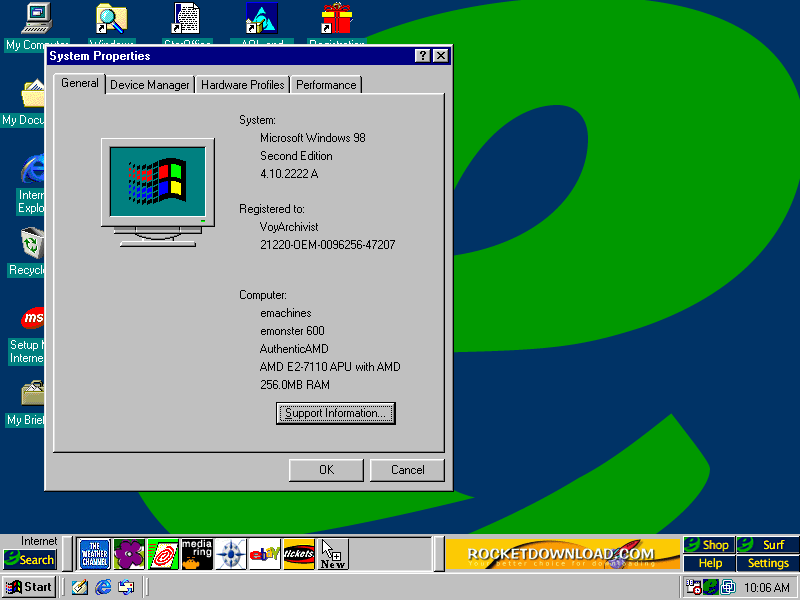
Task: Launch Internet Explorer from Quick Launch
Action: coord(103,587)
